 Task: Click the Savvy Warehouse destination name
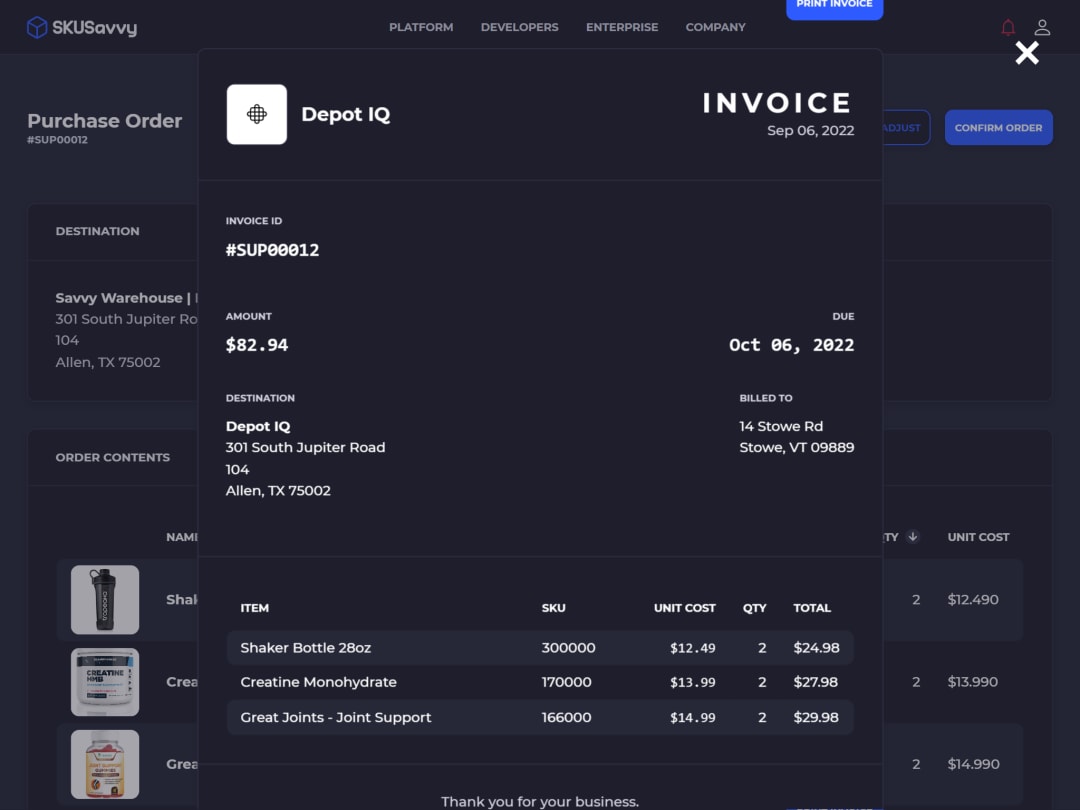click(x=118, y=298)
